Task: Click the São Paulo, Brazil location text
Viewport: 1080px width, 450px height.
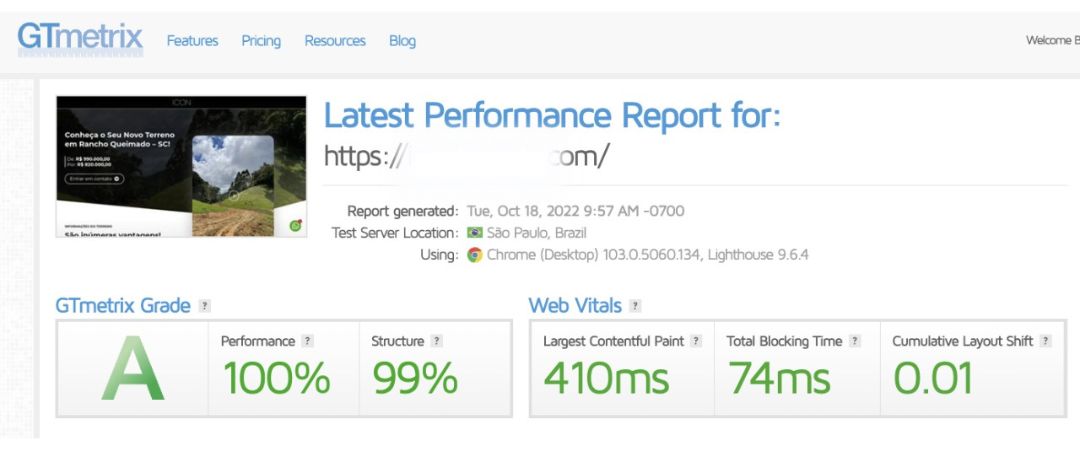Action: [537, 233]
